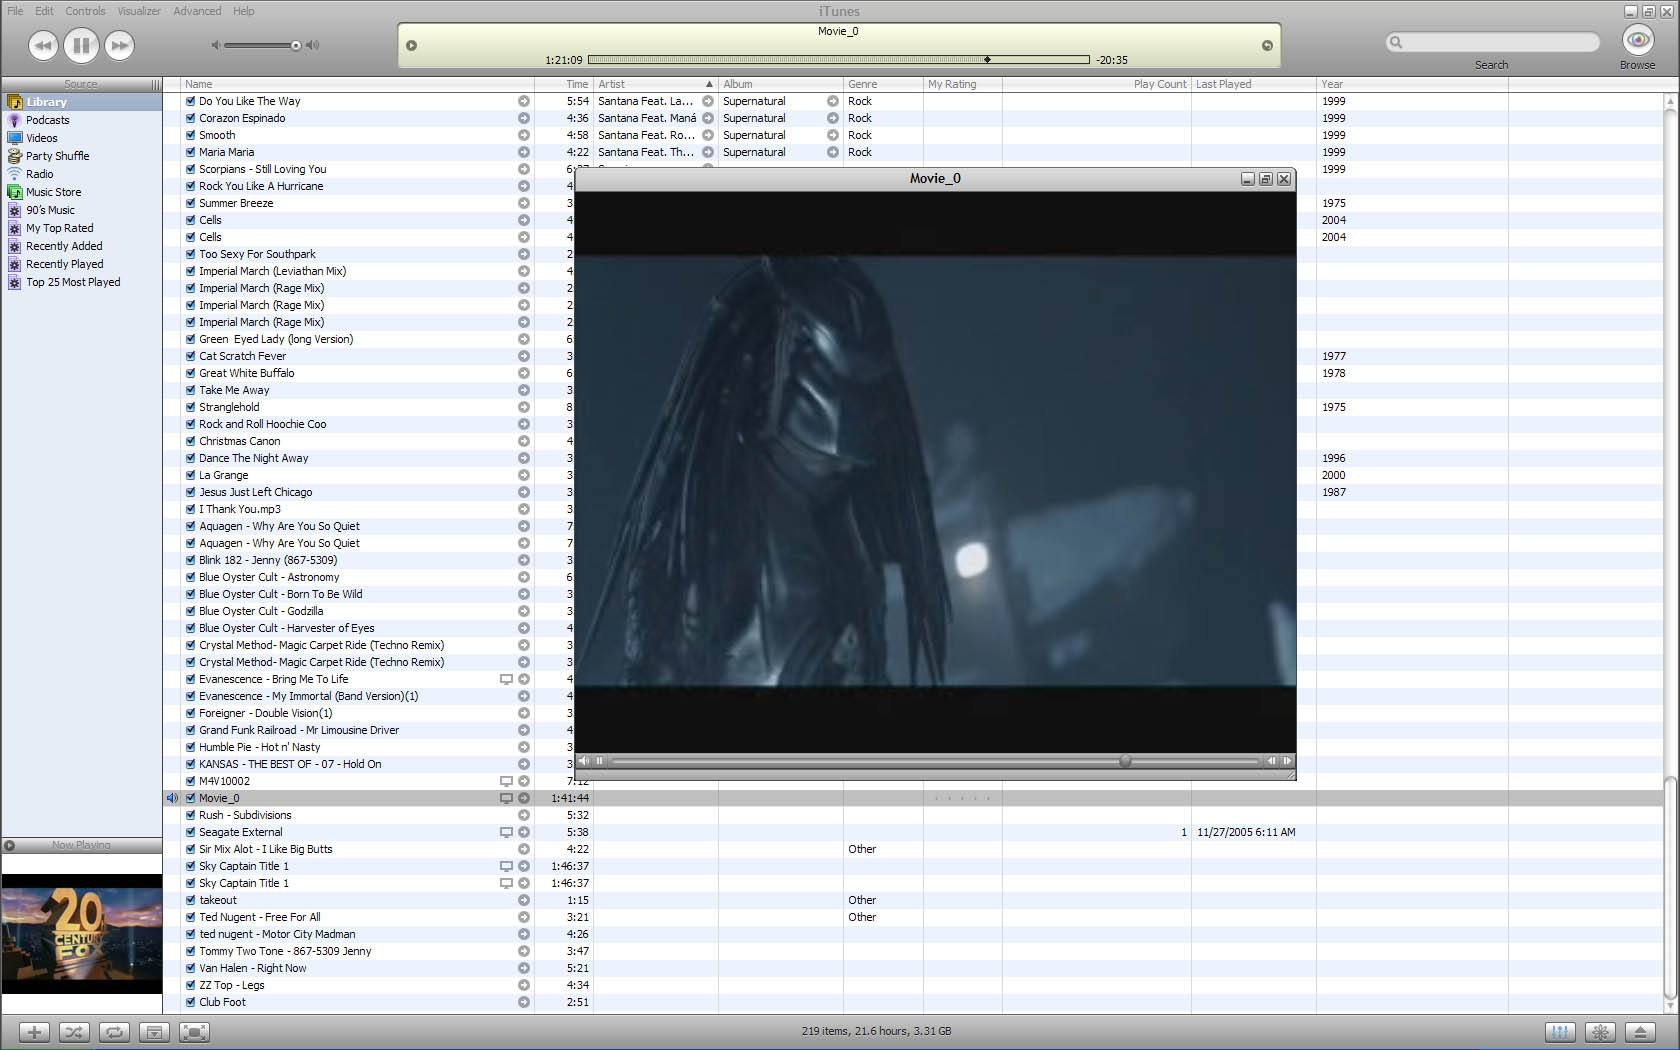
Task: Open the Controls menu
Action: tap(85, 11)
